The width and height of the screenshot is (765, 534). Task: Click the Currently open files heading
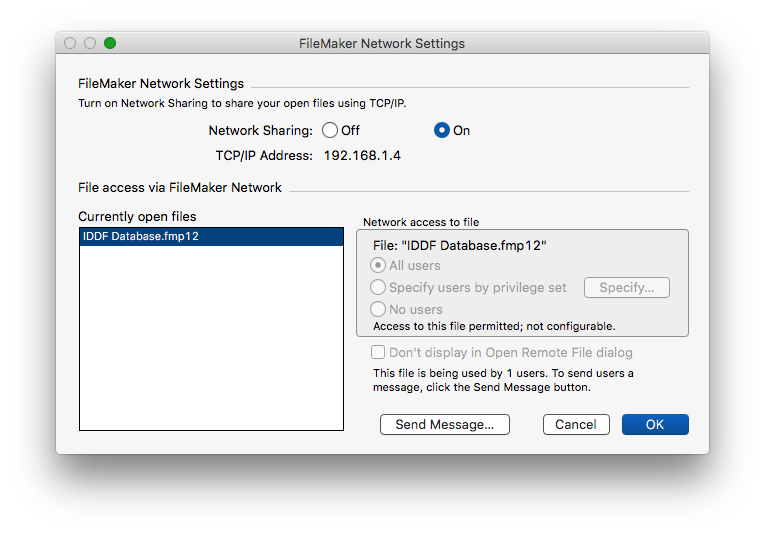(x=137, y=217)
